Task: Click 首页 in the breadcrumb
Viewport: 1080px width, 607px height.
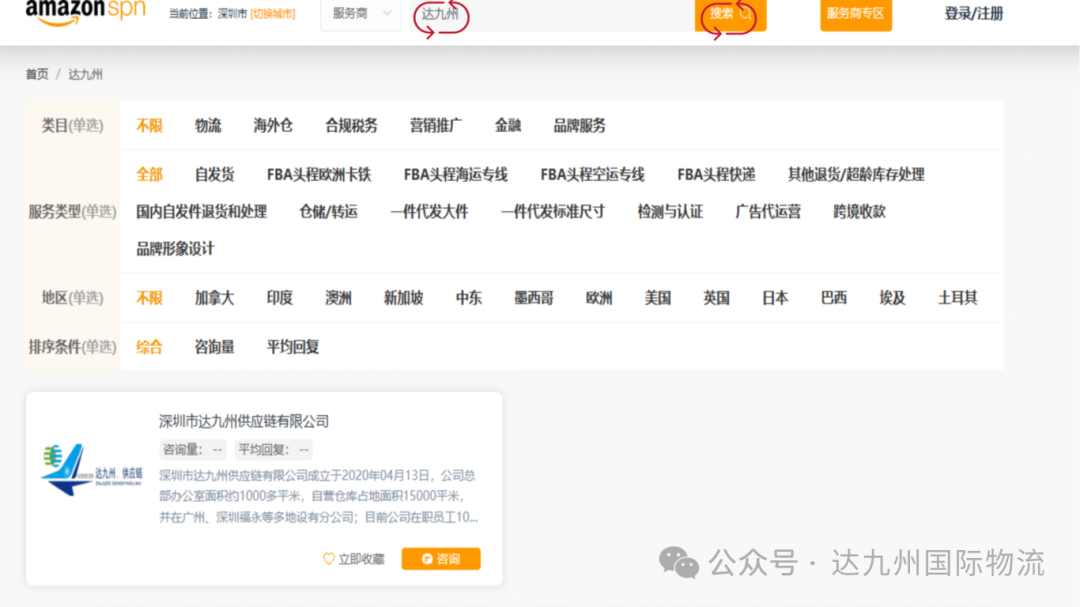Action: [37, 73]
